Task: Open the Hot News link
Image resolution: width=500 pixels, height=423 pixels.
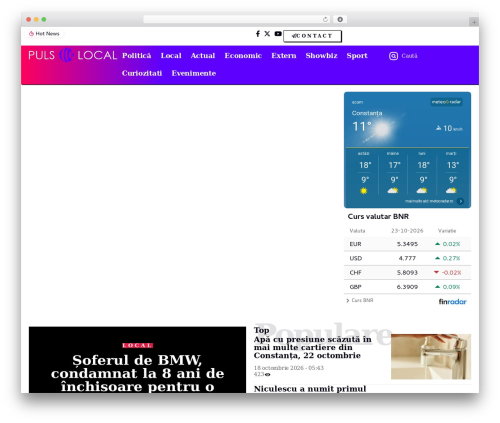Action: (44, 34)
